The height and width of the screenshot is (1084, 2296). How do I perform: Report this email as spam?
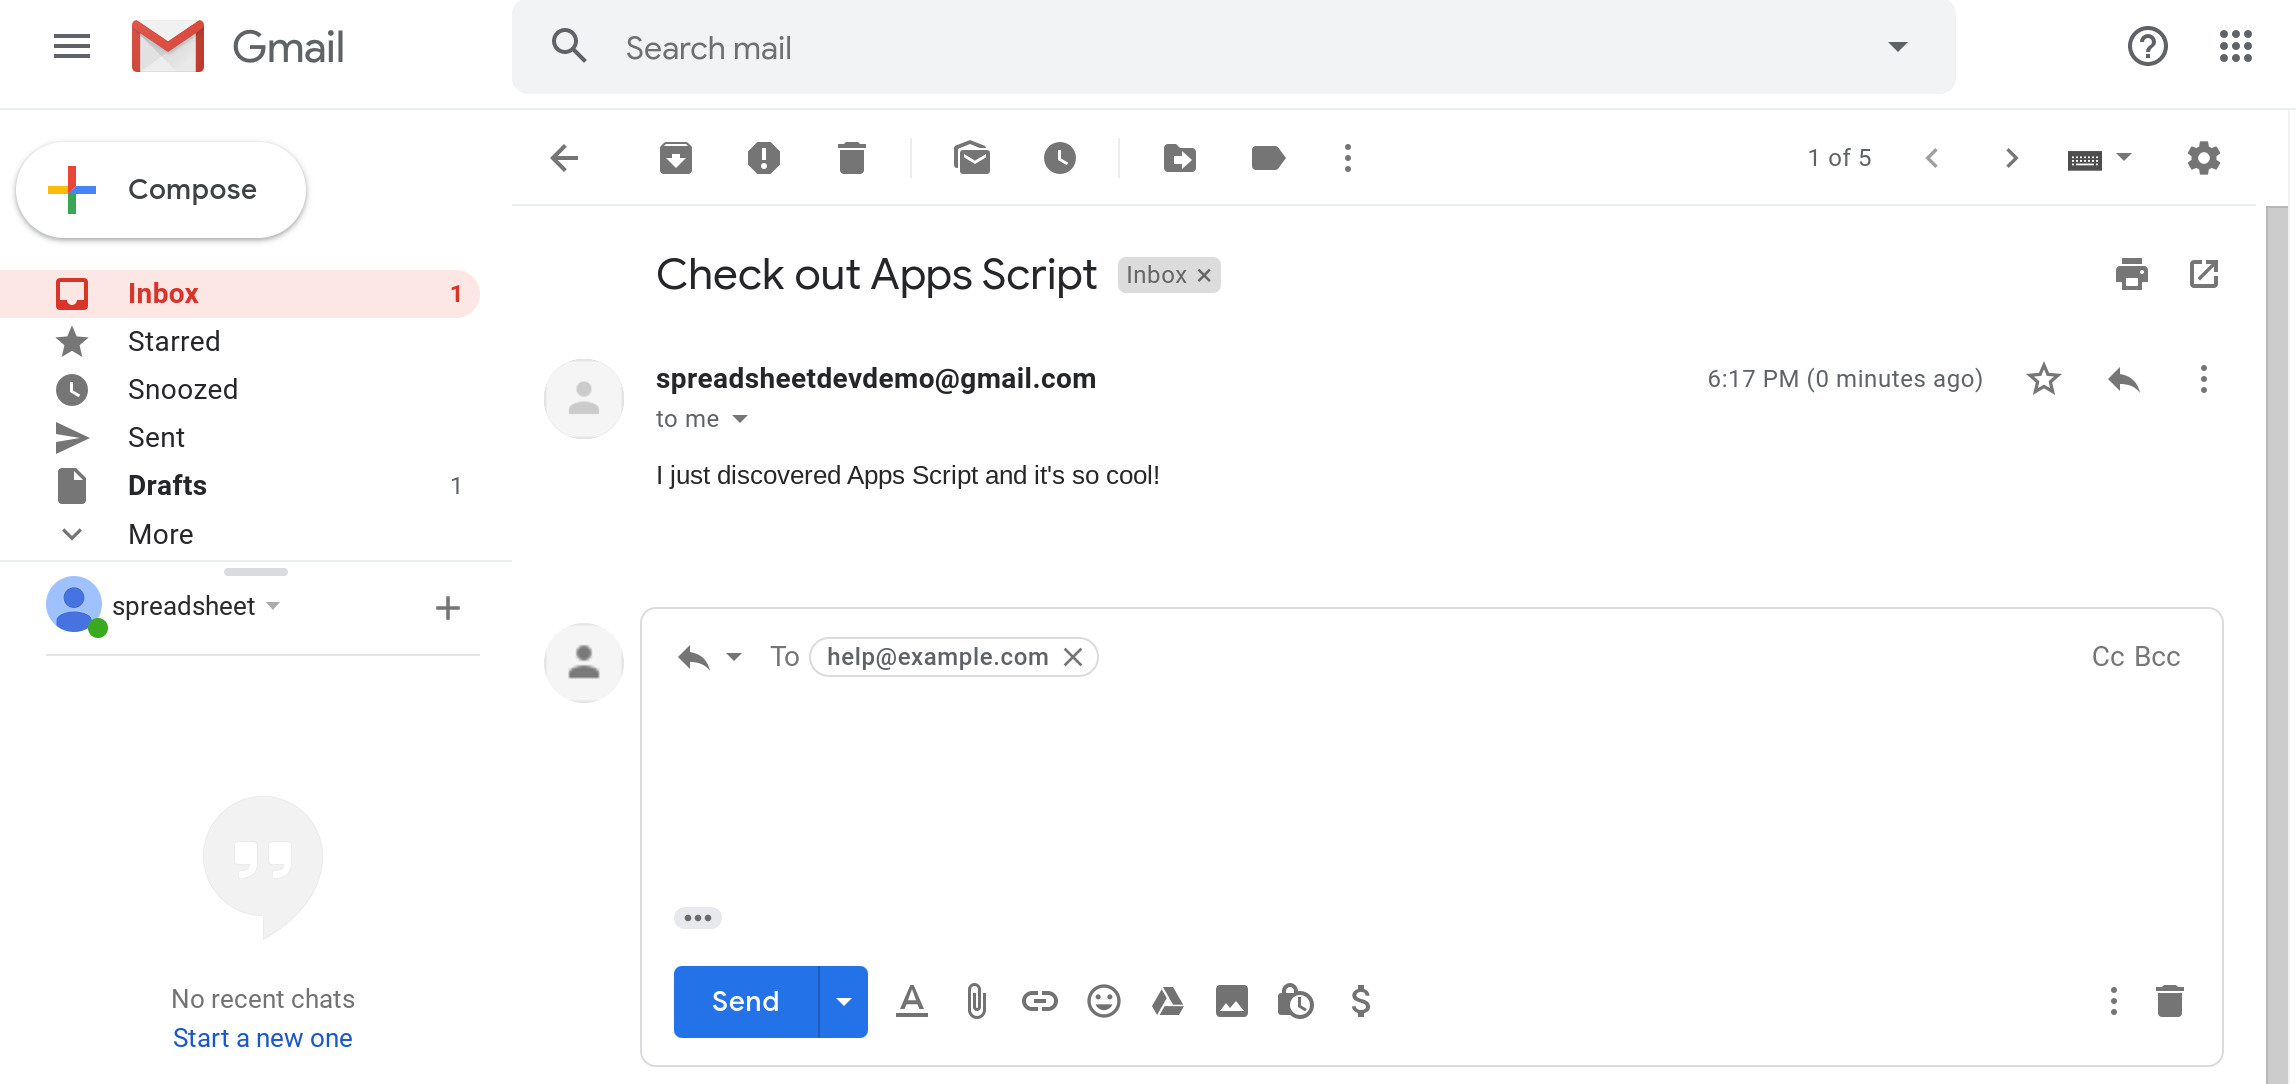[764, 158]
